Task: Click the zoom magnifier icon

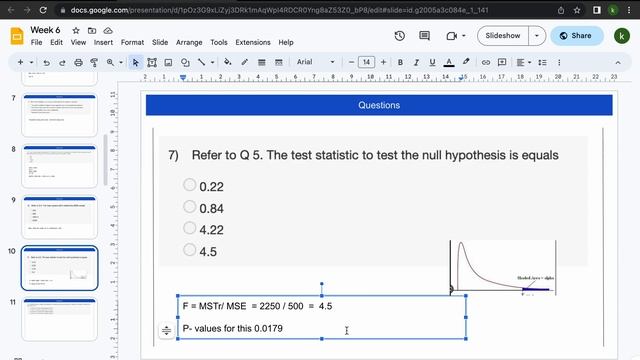Action: (110, 62)
